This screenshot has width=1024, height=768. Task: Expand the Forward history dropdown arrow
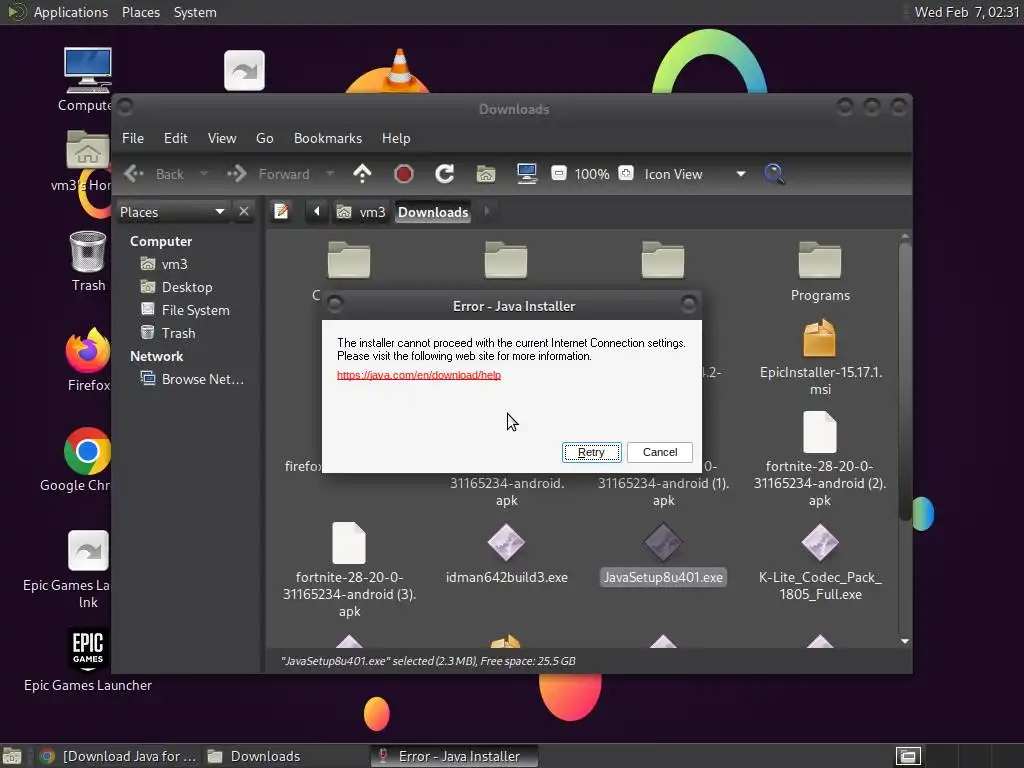tap(330, 174)
